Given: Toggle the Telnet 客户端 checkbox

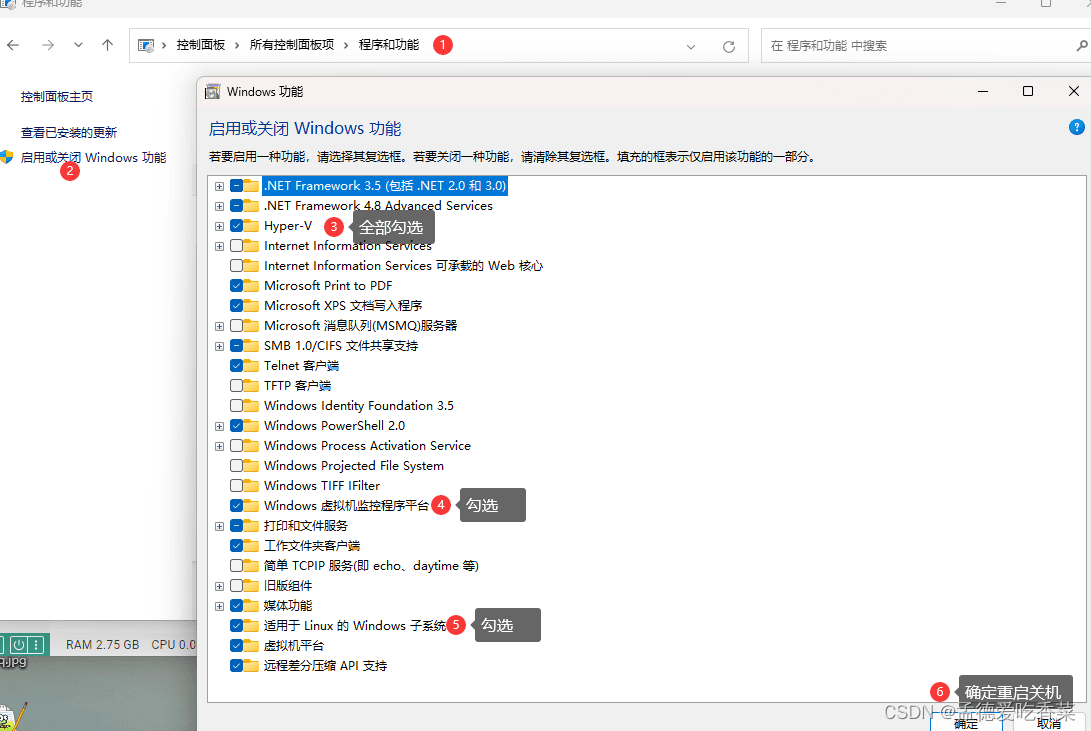Looking at the screenshot, I should (237, 366).
